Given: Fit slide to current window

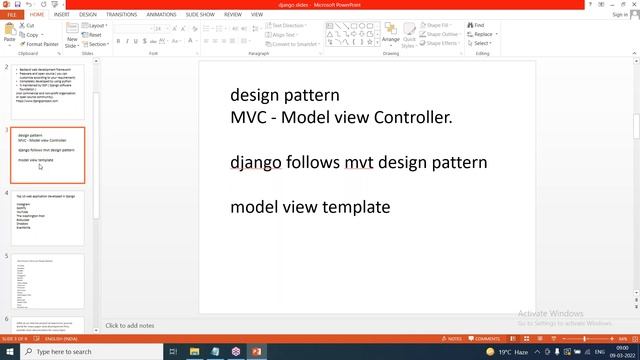Looking at the screenshot, I should [x=635, y=339].
